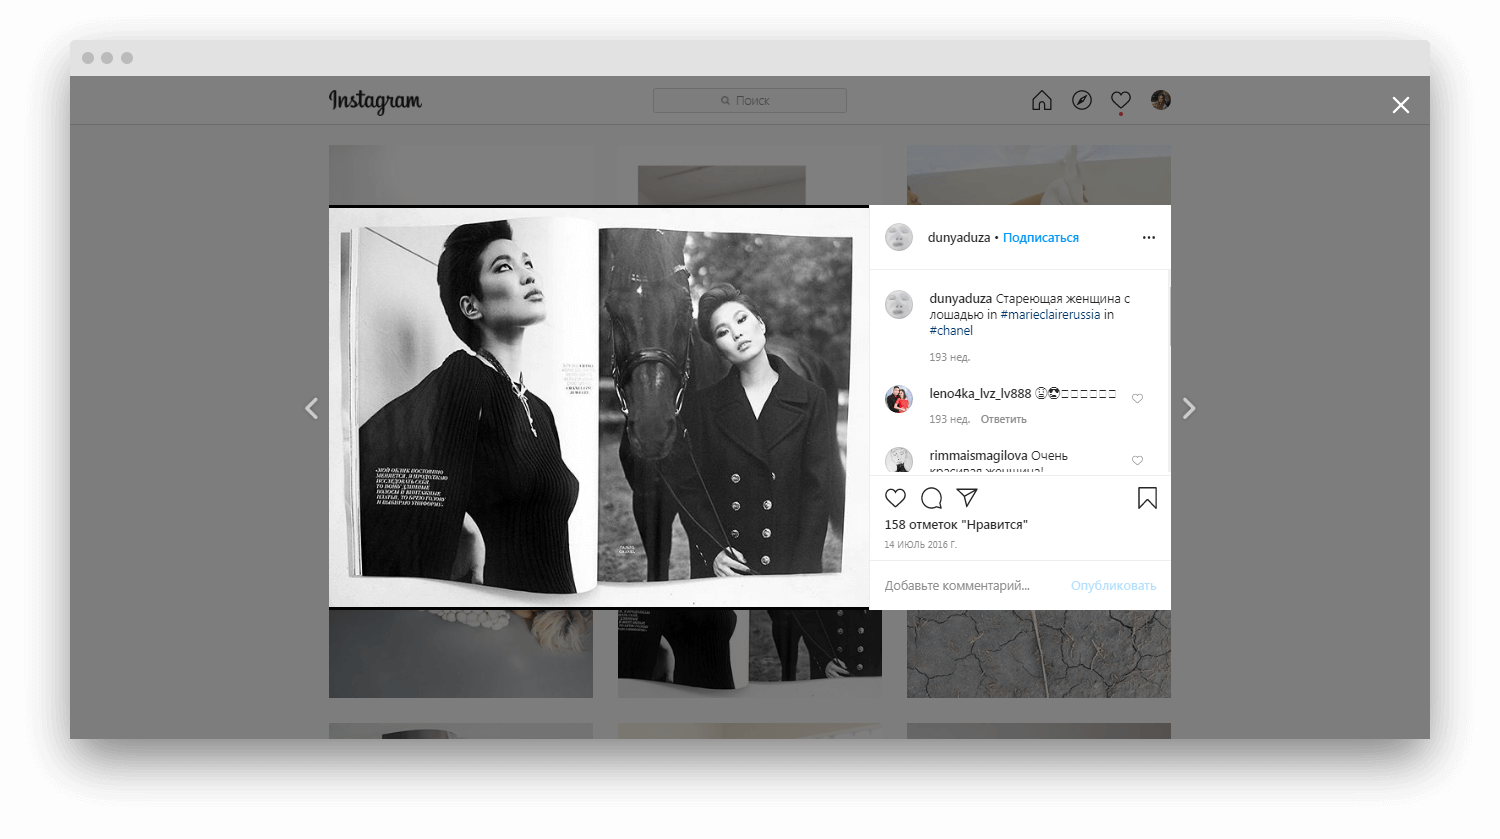This screenshot has height=839, width=1500.
Task: Open the activity heart icon in header
Action: 1121,100
